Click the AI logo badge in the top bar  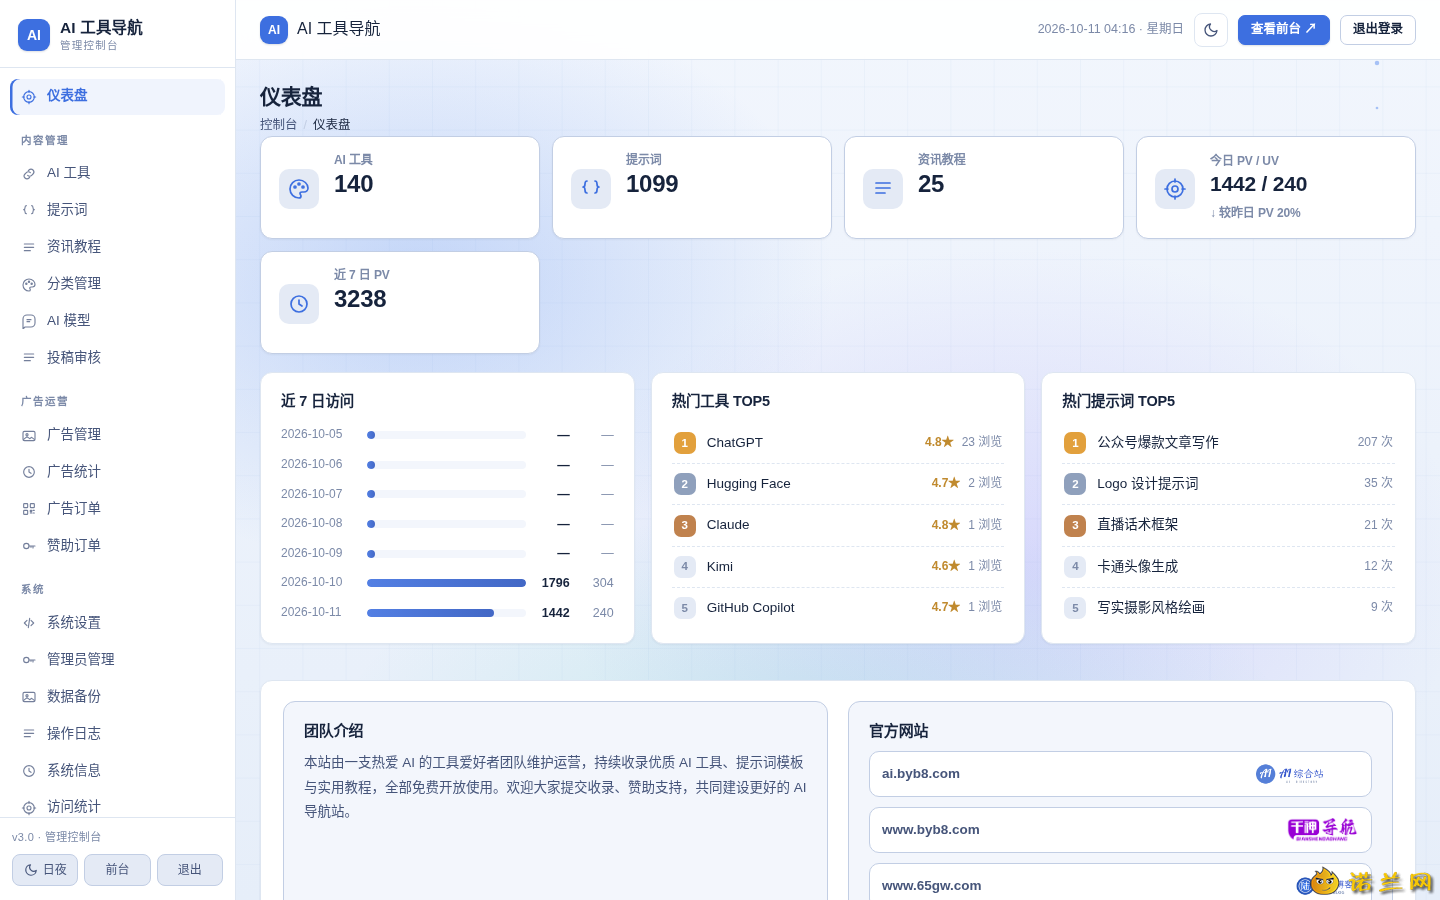274,30
